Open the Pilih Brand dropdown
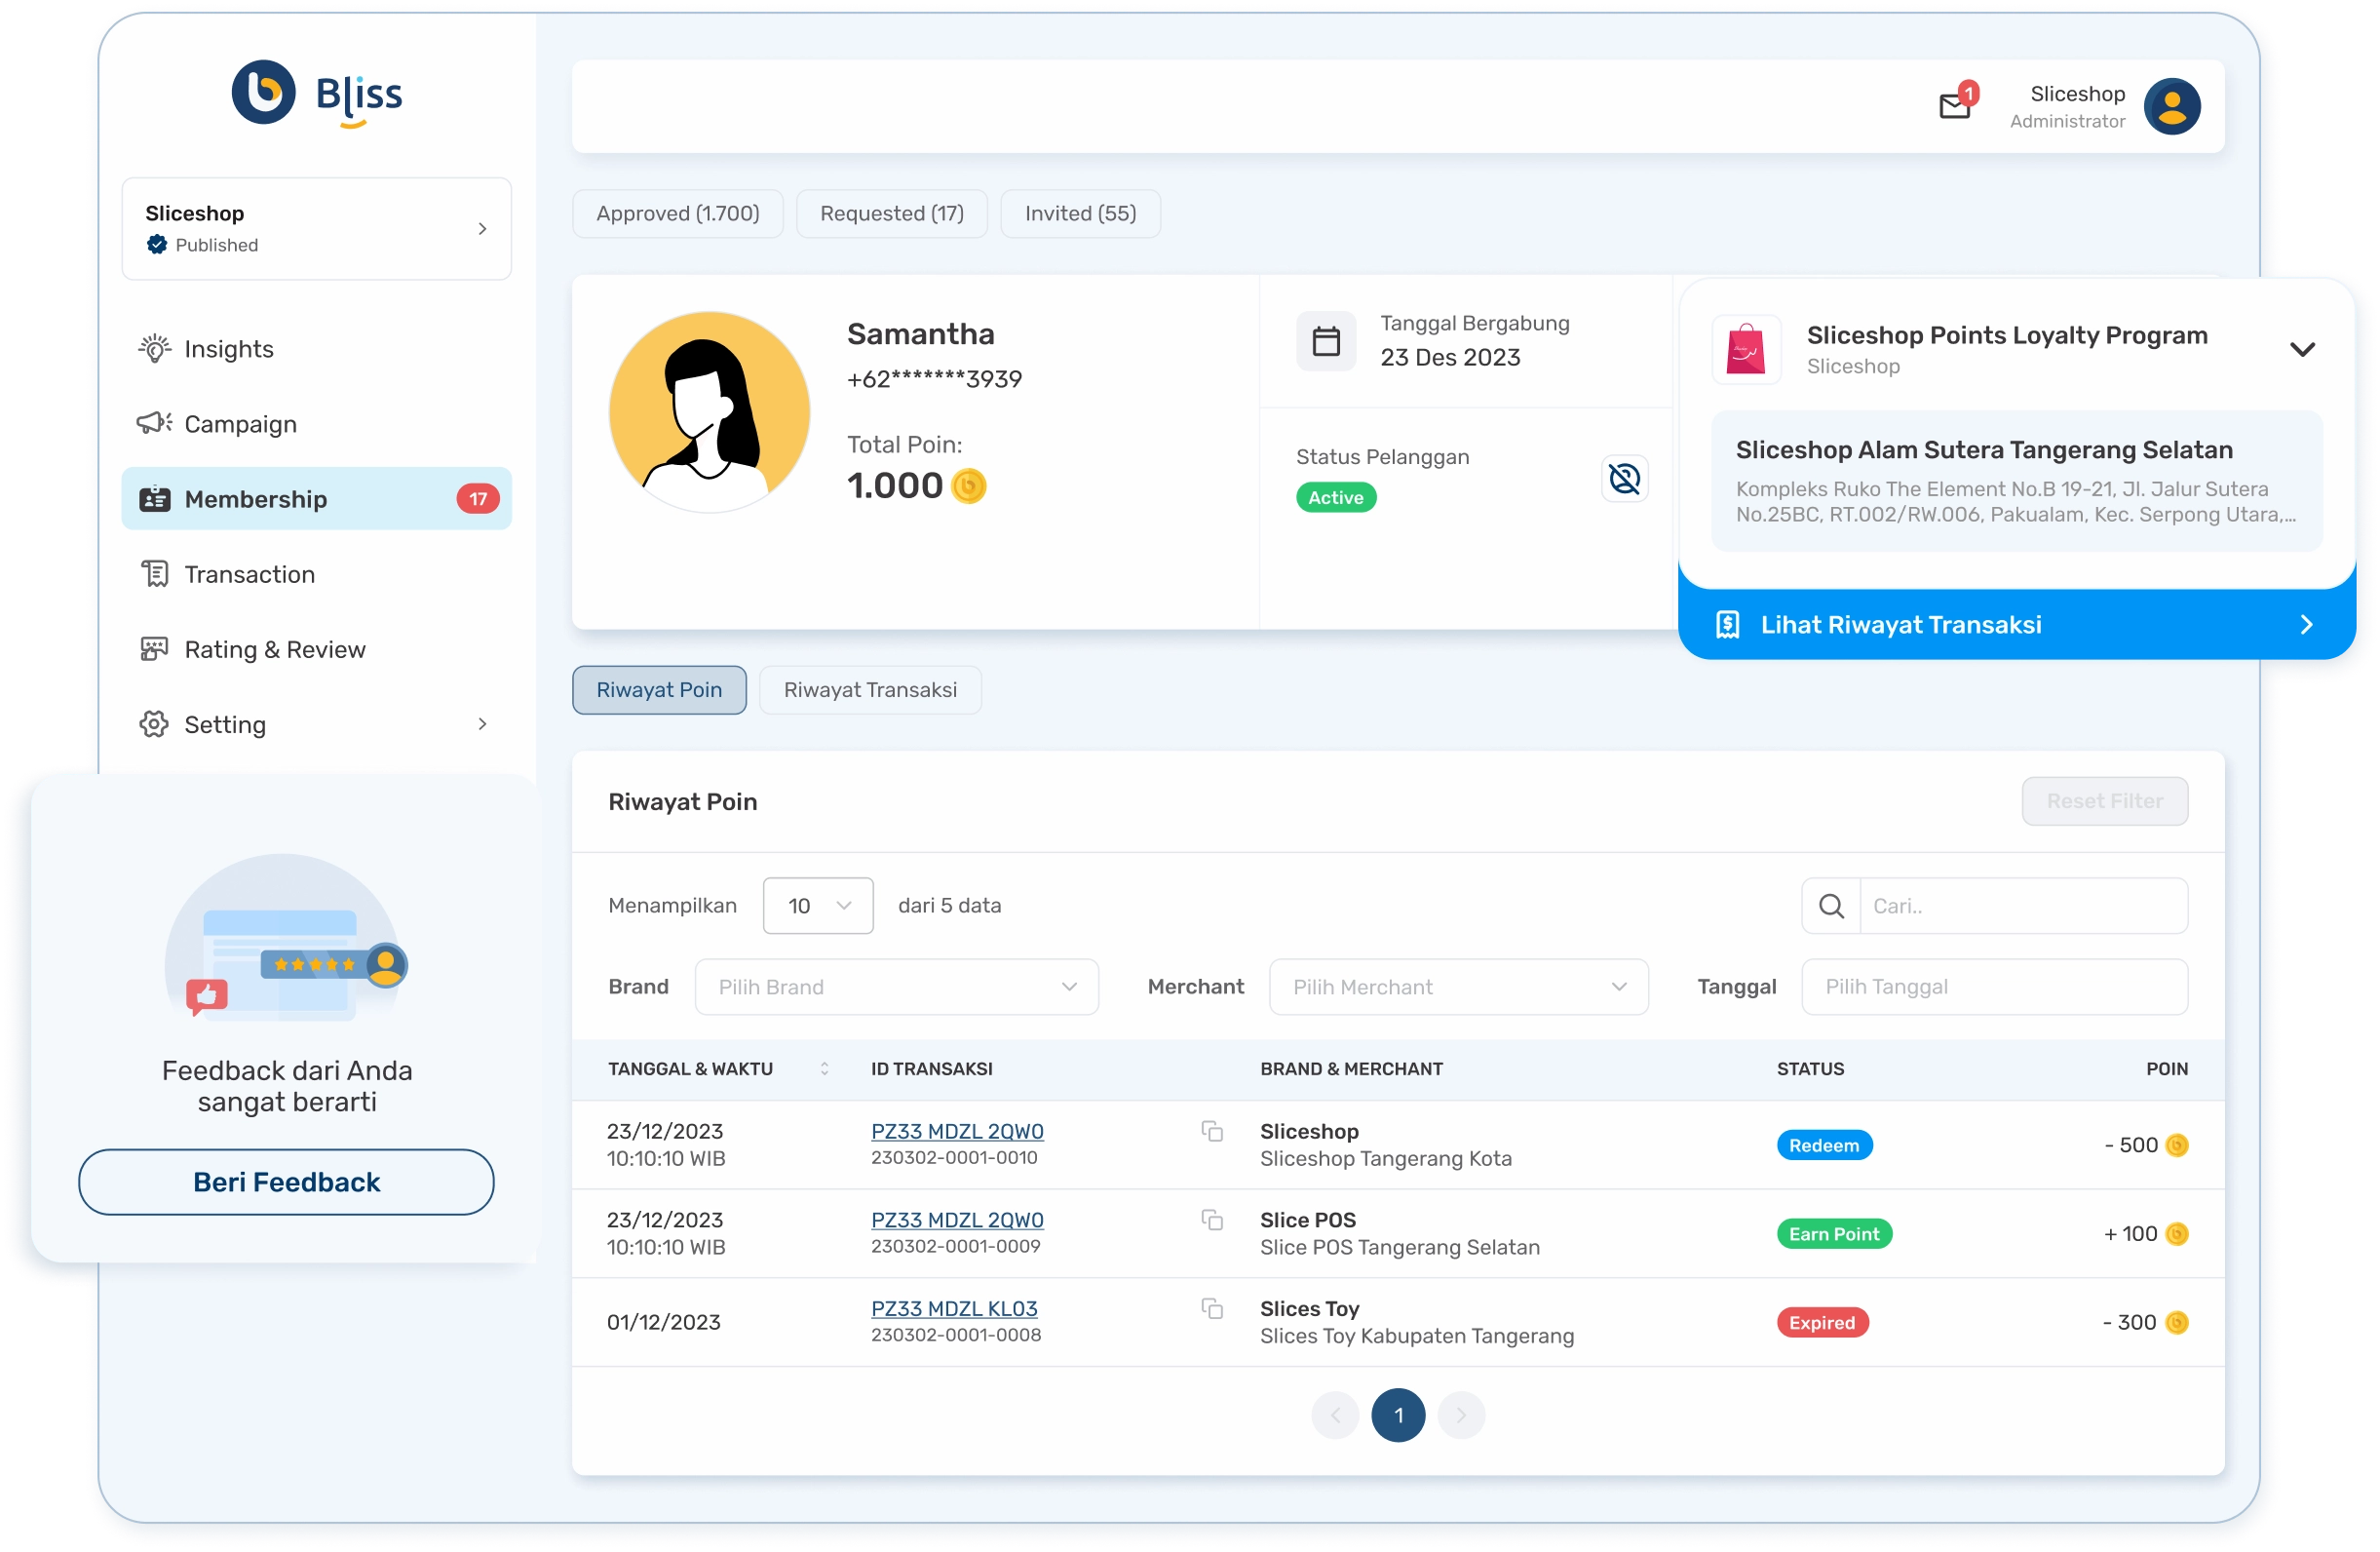Screen dimensions: 2380x1552 point(896,987)
